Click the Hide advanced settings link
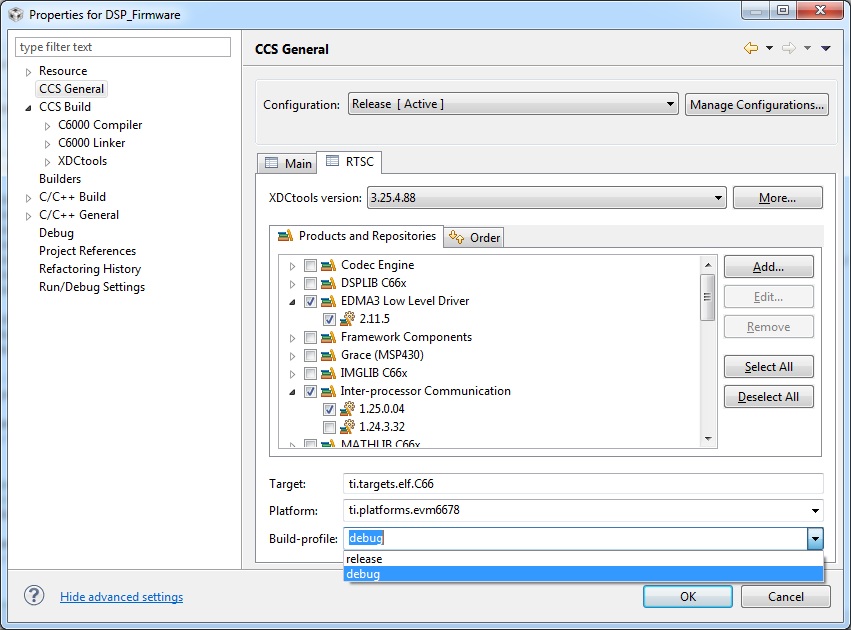The image size is (851, 630). tap(122, 596)
